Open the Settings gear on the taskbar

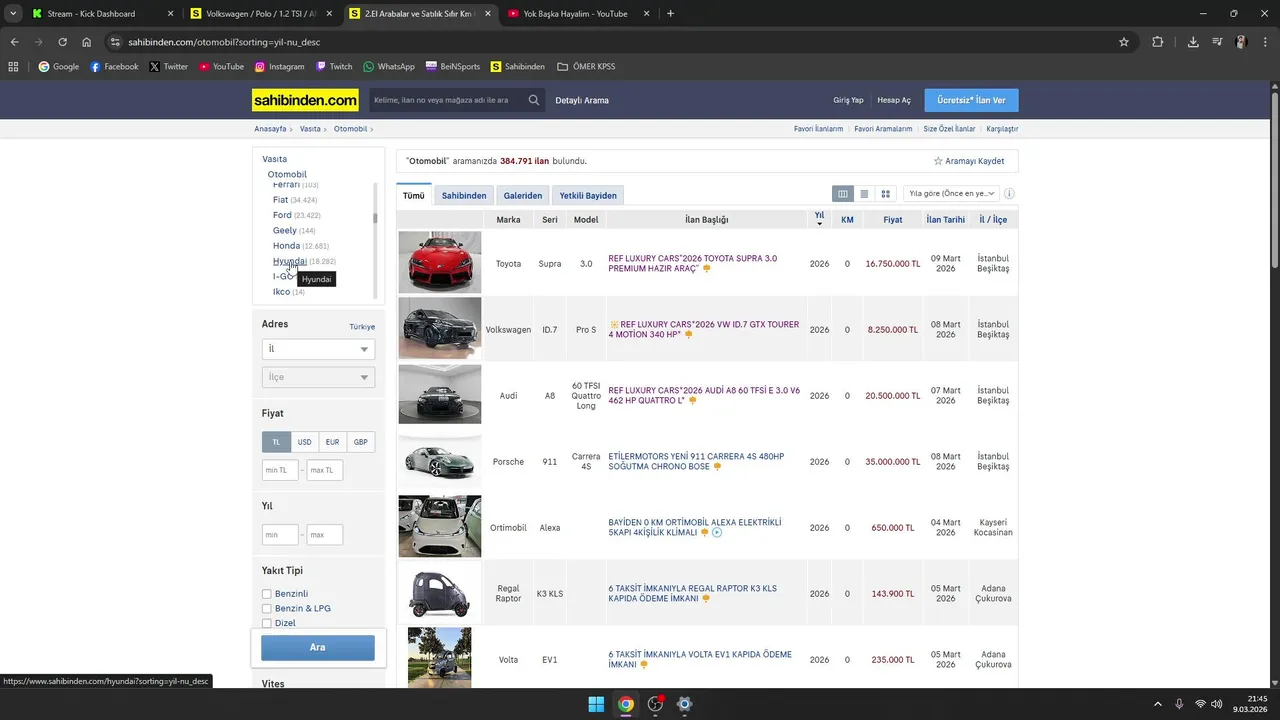684,704
